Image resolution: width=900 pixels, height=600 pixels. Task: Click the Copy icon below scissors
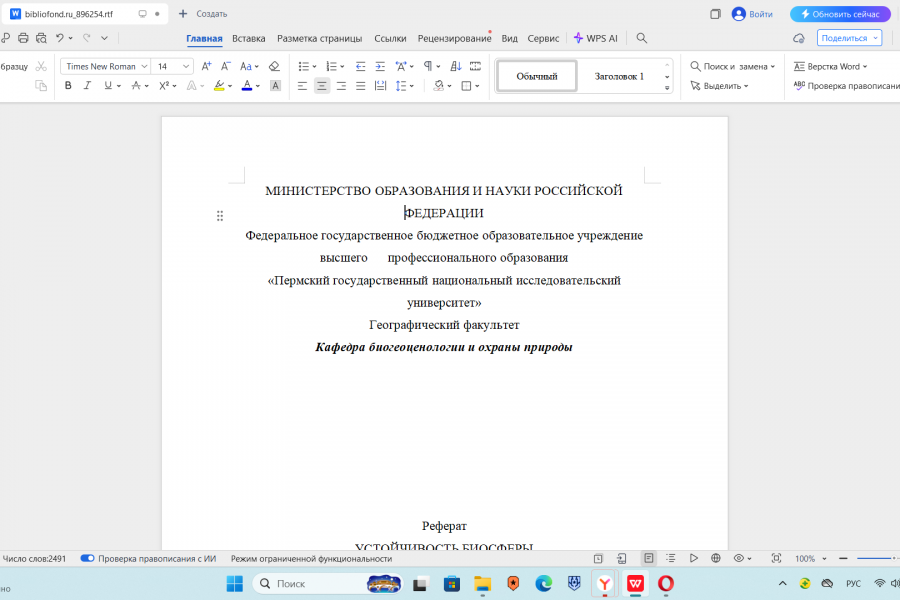41,86
